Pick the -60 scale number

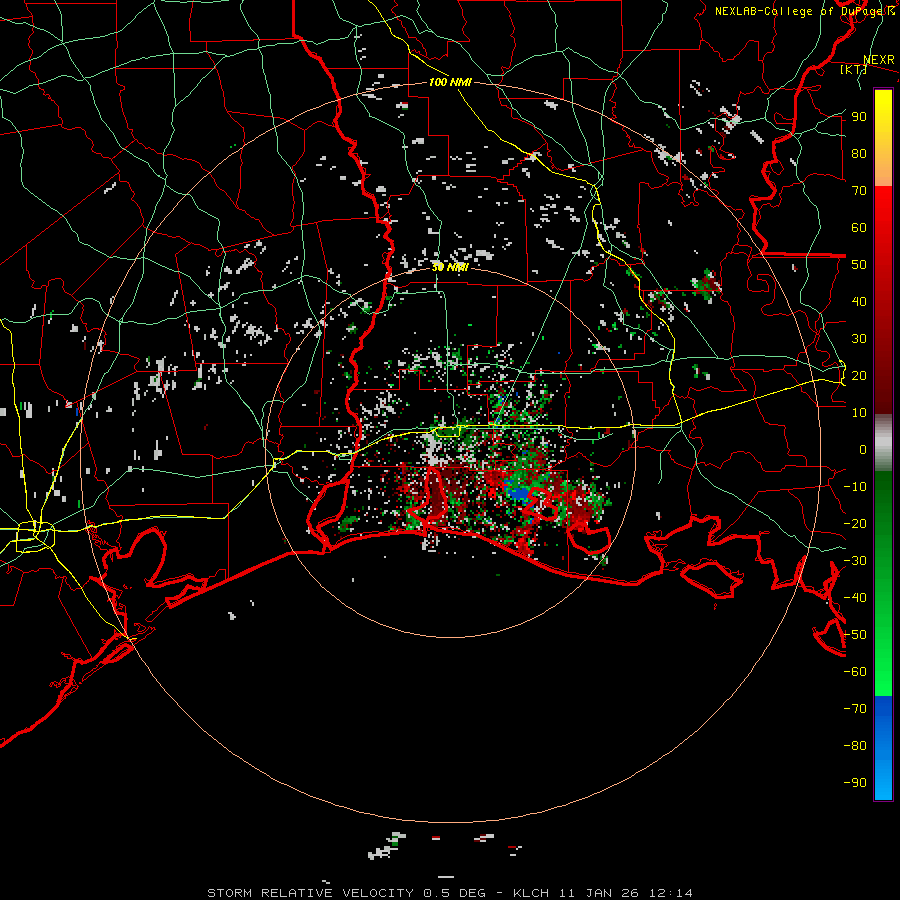point(855,672)
